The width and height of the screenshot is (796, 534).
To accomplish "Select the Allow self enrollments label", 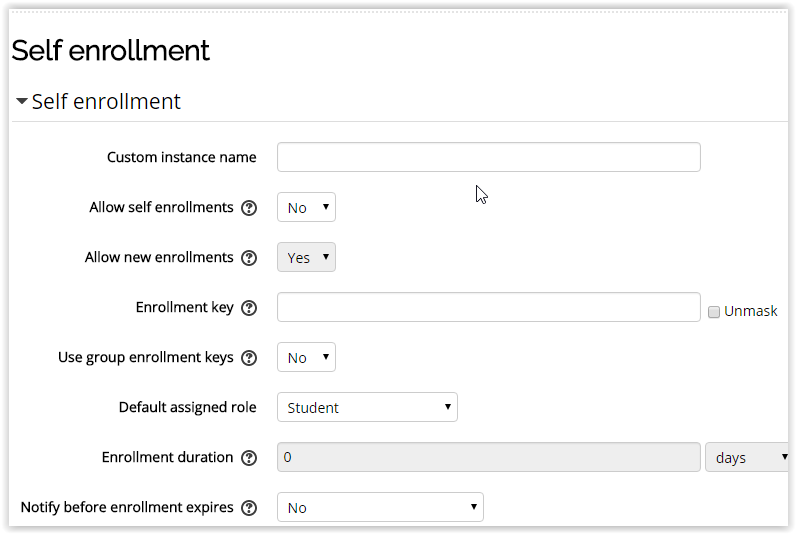I will click(161, 207).
